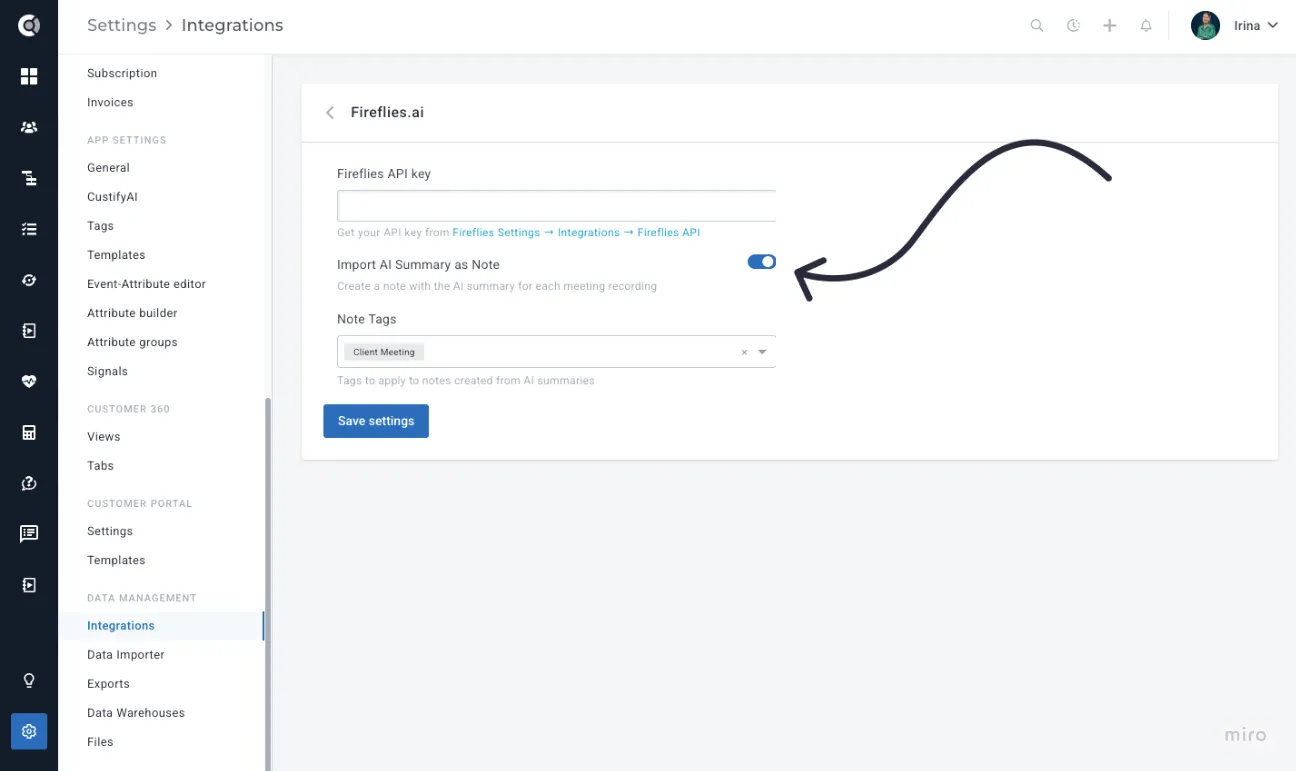Screen dimensions: 1296x771
Task: Click Save settings button
Action: click(376, 421)
